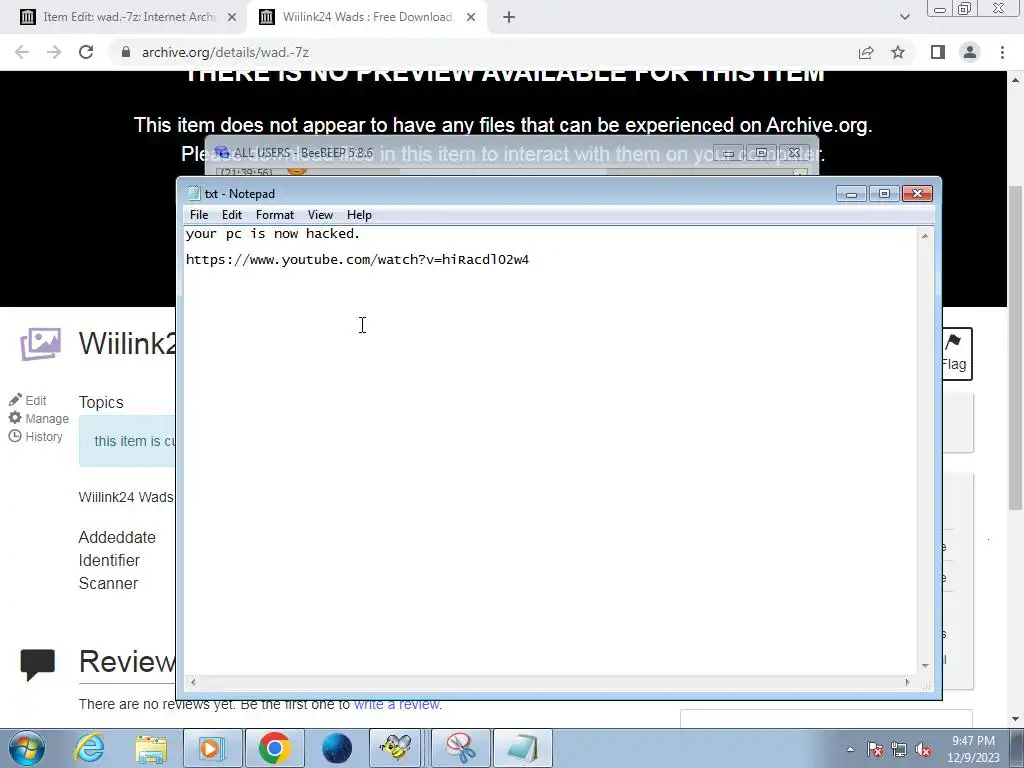
Task: Click the write a review link
Action: (x=396, y=704)
